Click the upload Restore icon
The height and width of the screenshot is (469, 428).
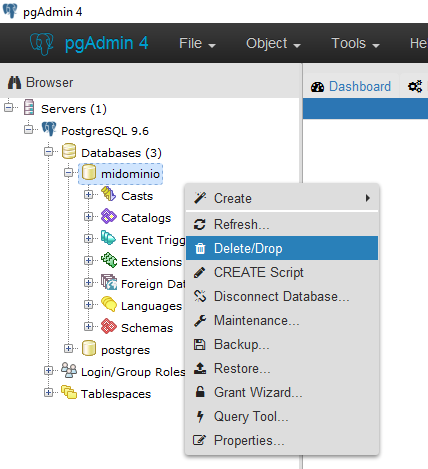click(x=200, y=368)
